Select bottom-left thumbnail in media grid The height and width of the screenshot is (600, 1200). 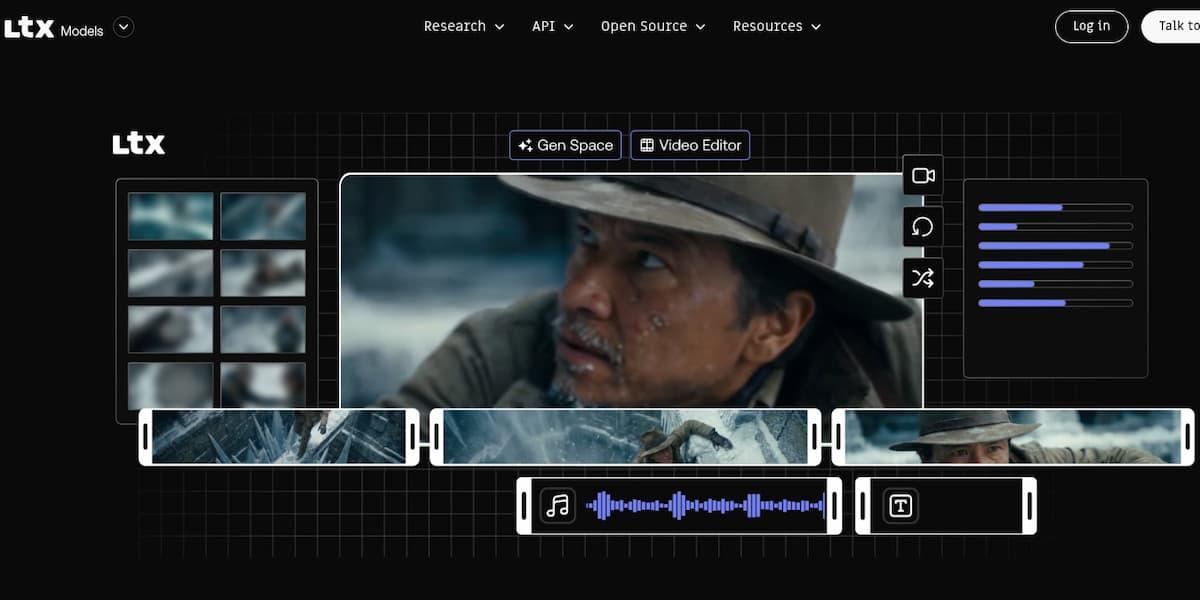[x=171, y=385]
